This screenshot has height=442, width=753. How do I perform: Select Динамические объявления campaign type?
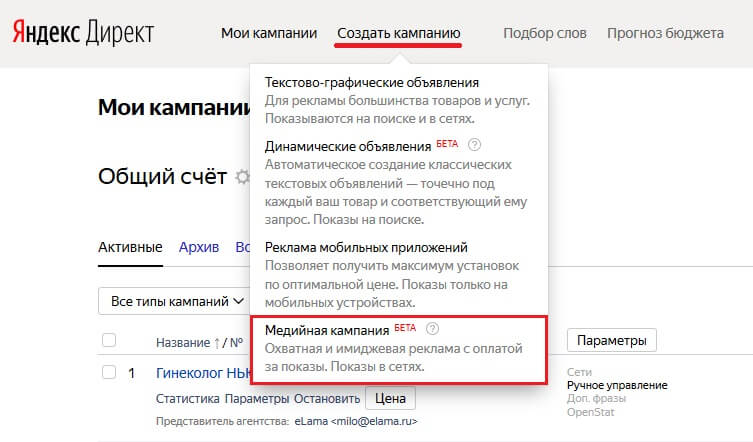click(348, 146)
